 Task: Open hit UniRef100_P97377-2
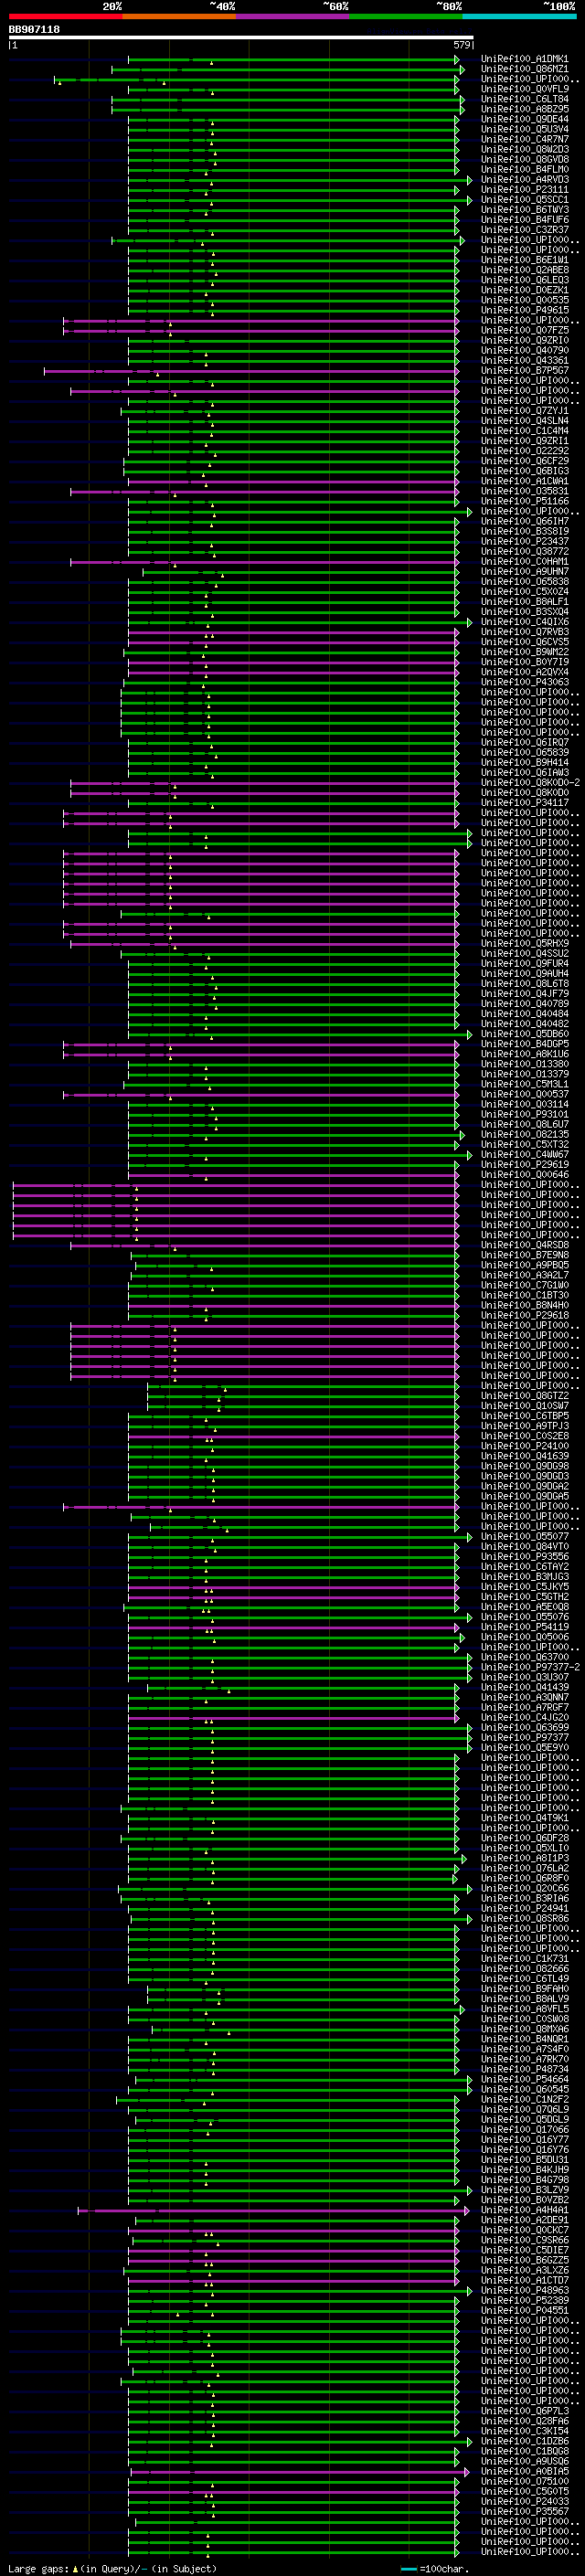530,1667
